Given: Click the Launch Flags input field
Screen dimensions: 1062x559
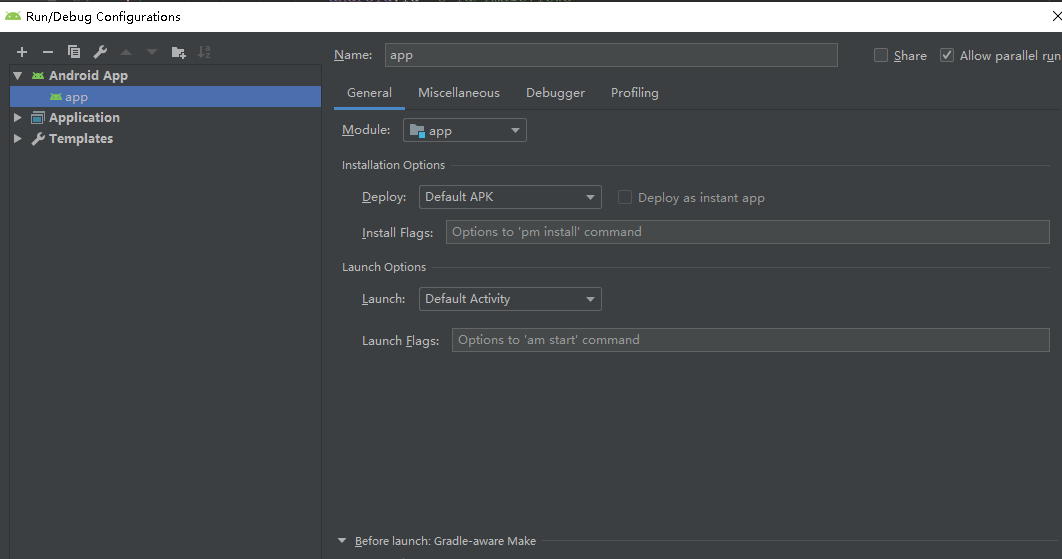Looking at the screenshot, I should 750,340.
